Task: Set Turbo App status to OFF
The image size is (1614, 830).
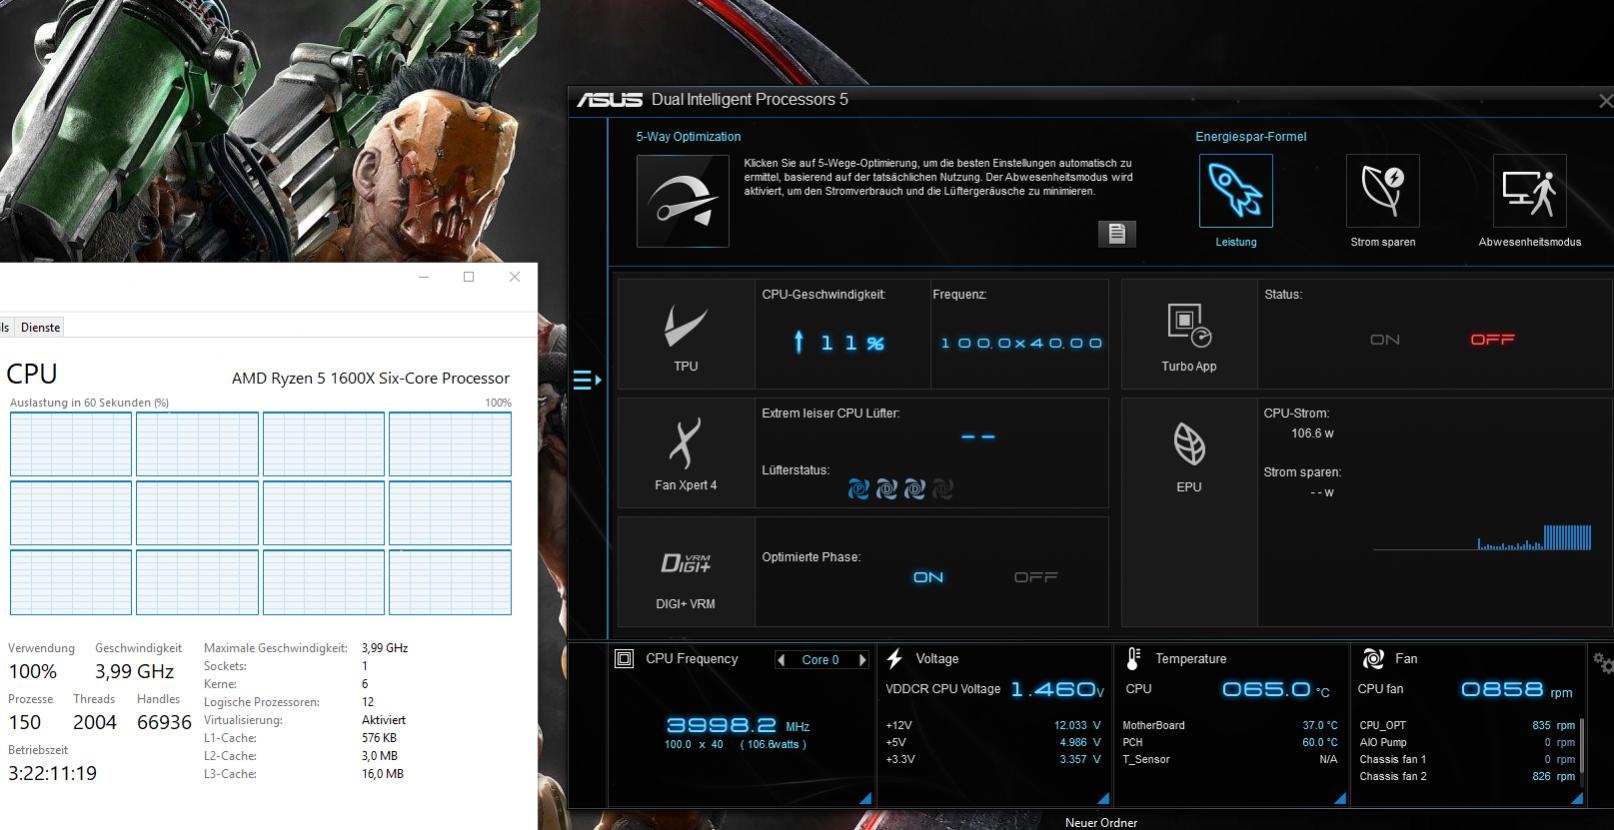Action: point(1492,340)
